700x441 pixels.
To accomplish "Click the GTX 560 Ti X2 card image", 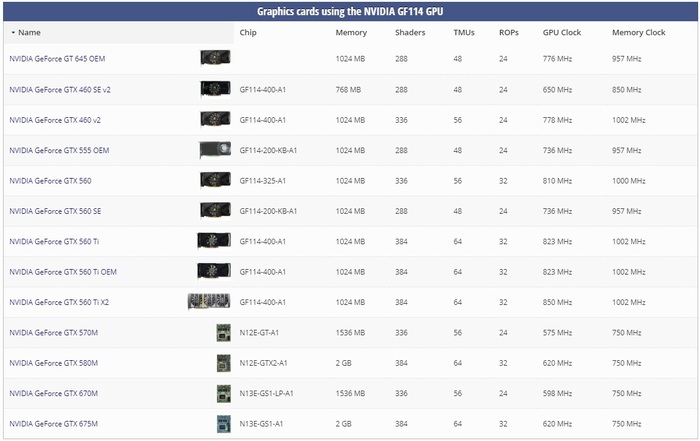I will (x=209, y=302).
